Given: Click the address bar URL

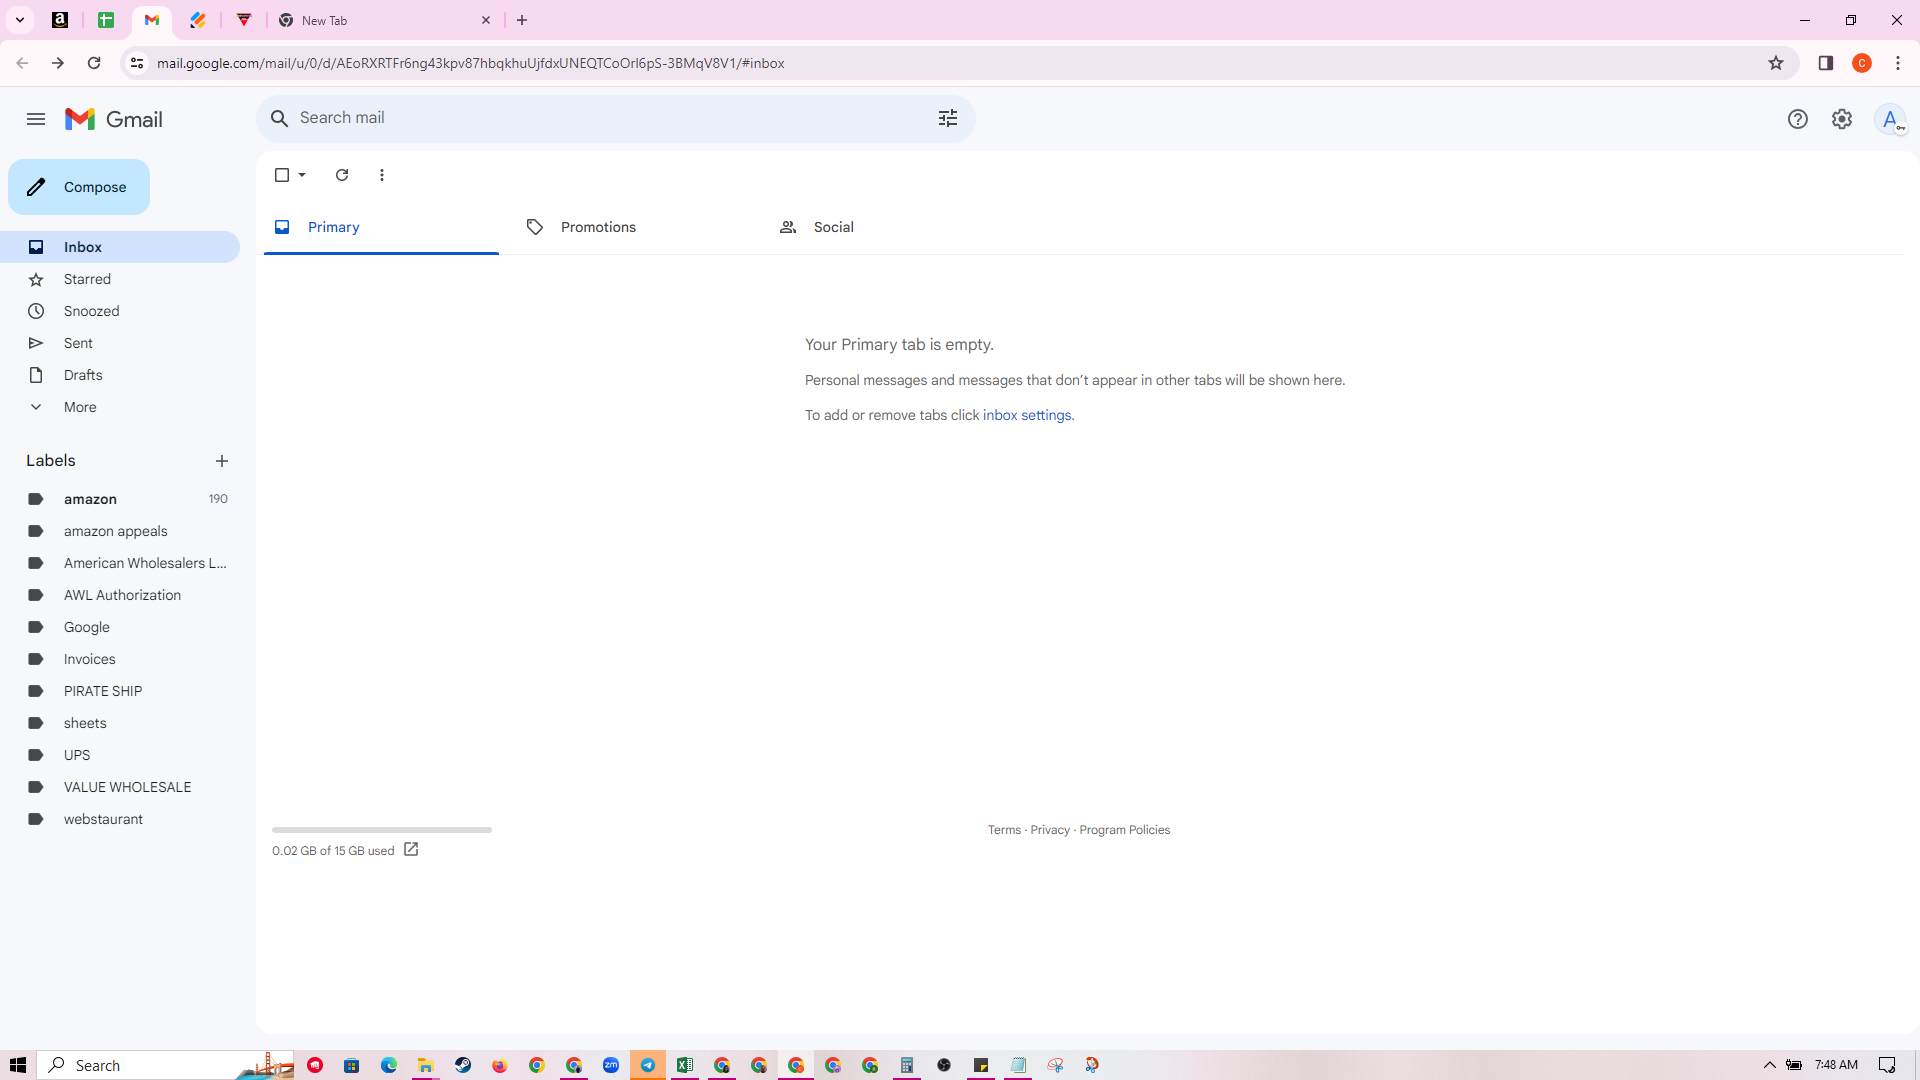Looking at the screenshot, I should pos(470,63).
